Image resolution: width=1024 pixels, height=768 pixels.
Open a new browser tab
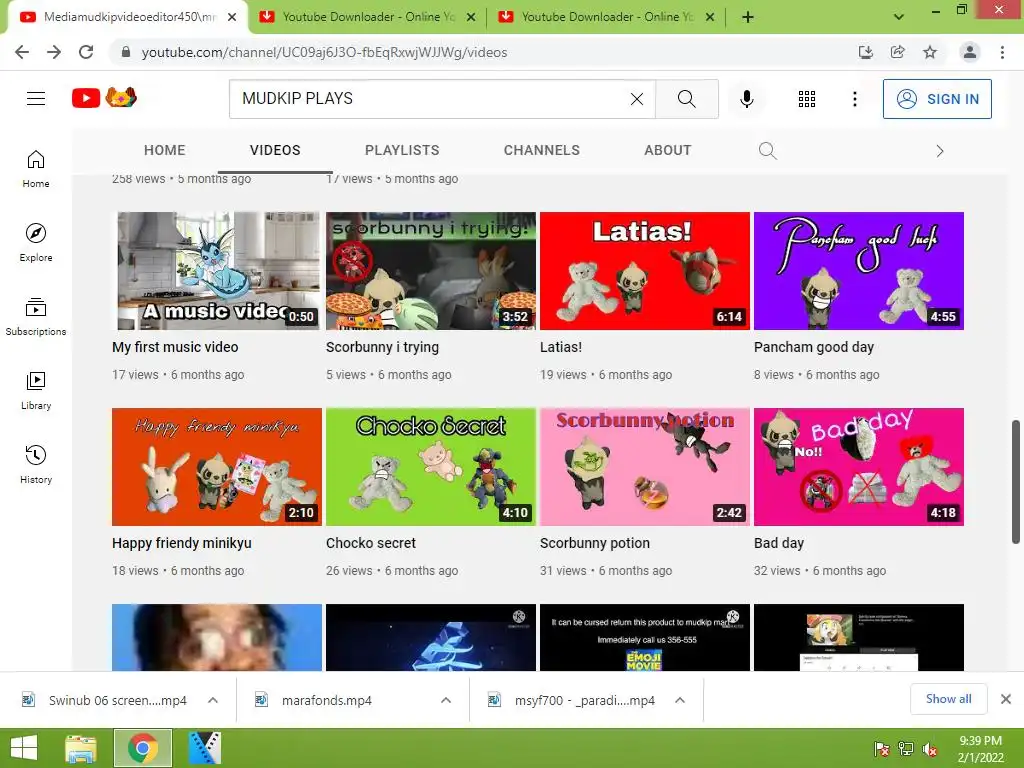point(748,17)
